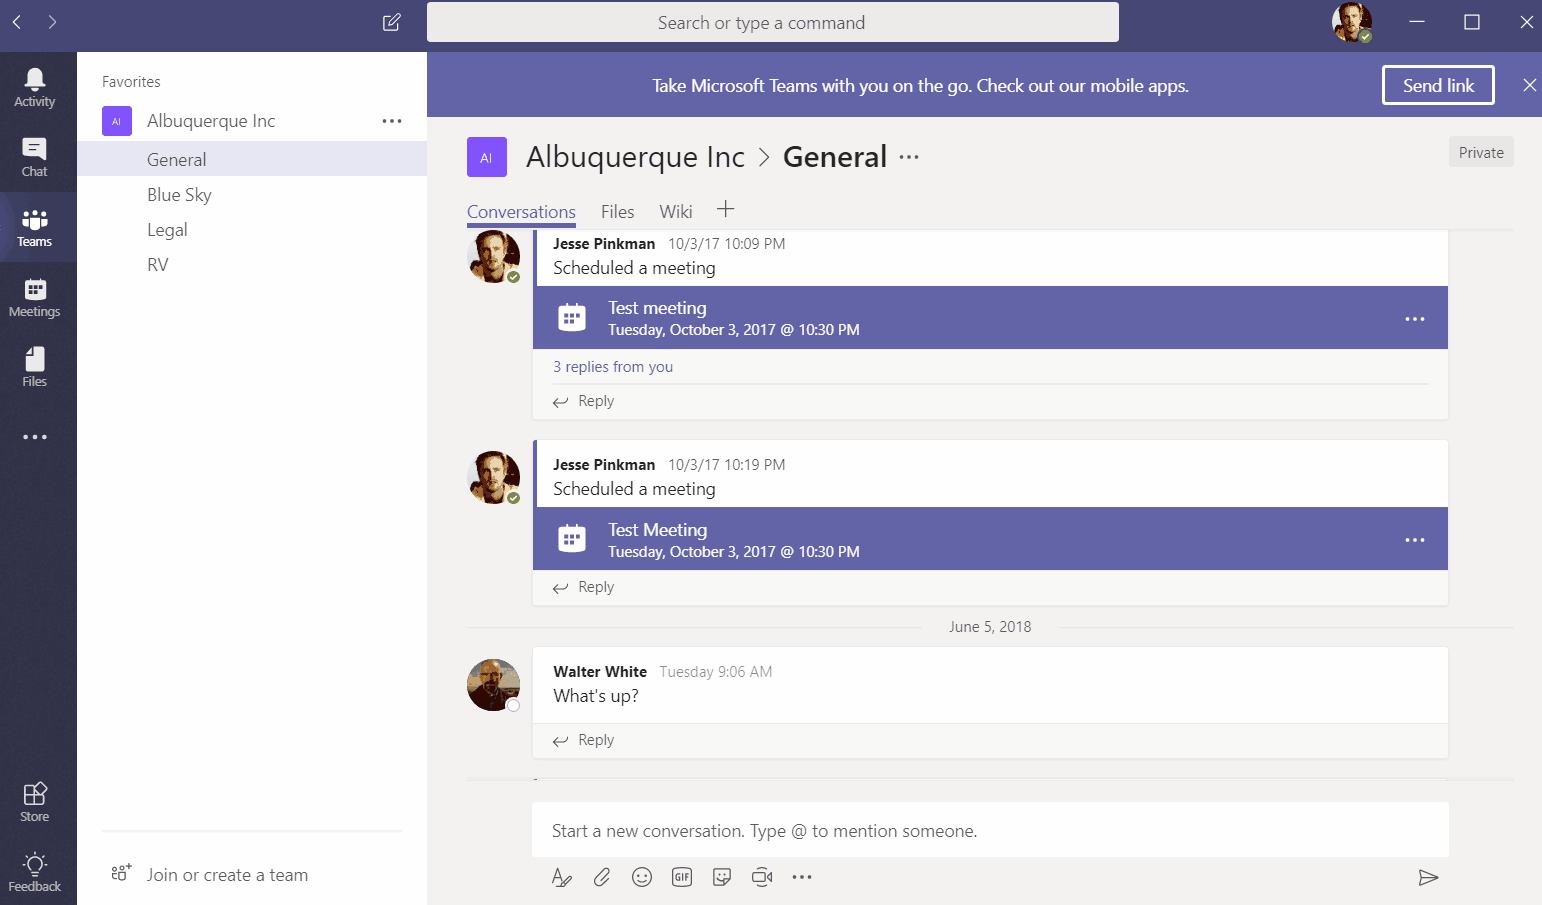Screen dimensions: 1542x905
Task: Reply to the 10:09 PM meeting post
Action: (x=584, y=401)
